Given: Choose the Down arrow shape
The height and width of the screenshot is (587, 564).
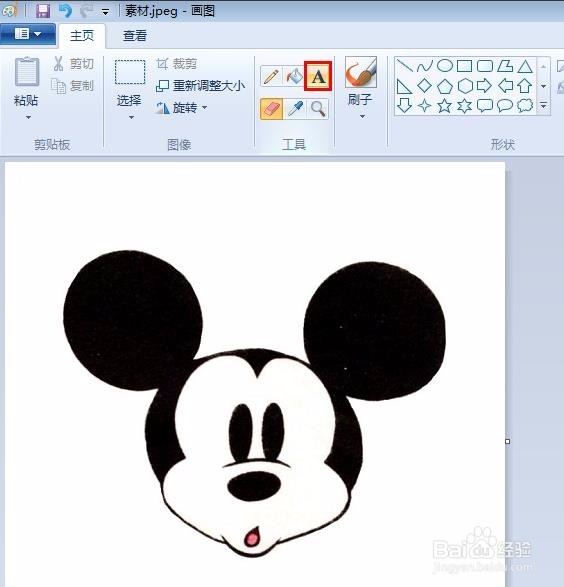Looking at the screenshot, I should click(404, 106).
